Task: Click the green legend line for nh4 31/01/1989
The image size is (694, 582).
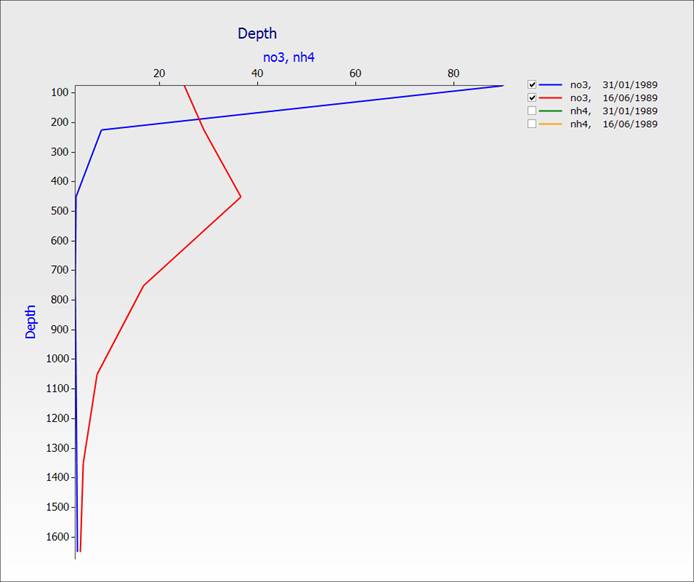Action: [x=551, y=111]
